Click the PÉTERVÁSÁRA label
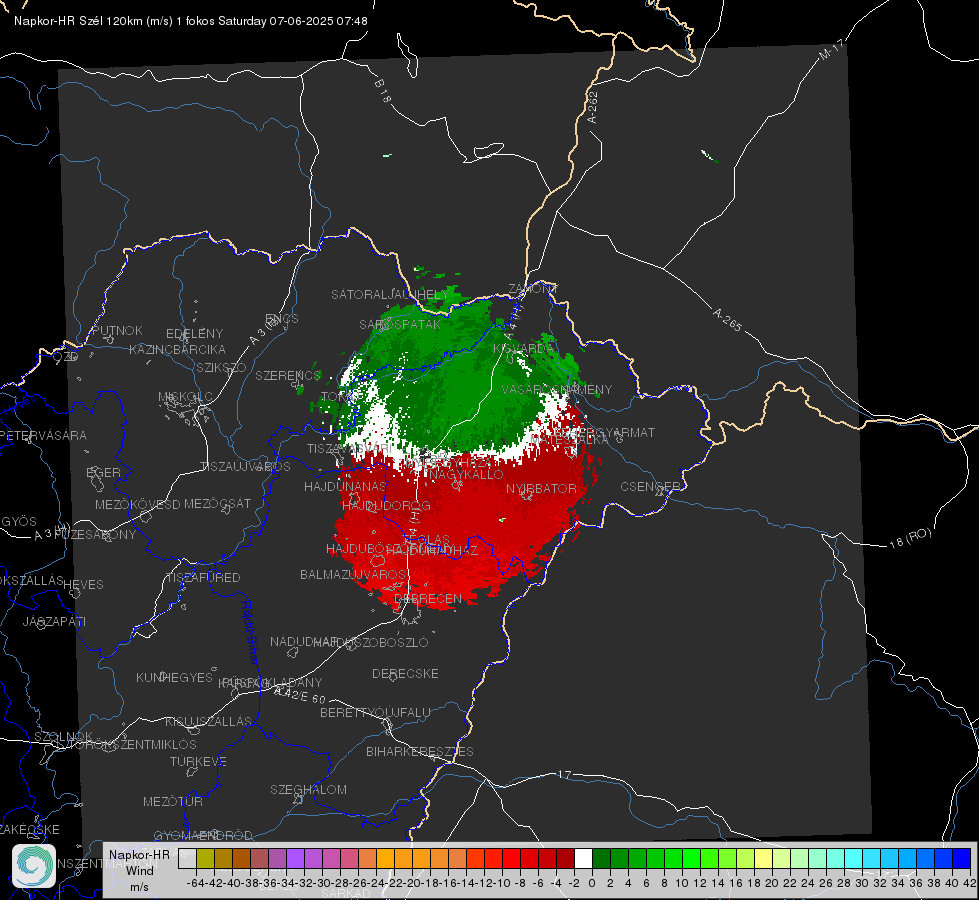 44,435
